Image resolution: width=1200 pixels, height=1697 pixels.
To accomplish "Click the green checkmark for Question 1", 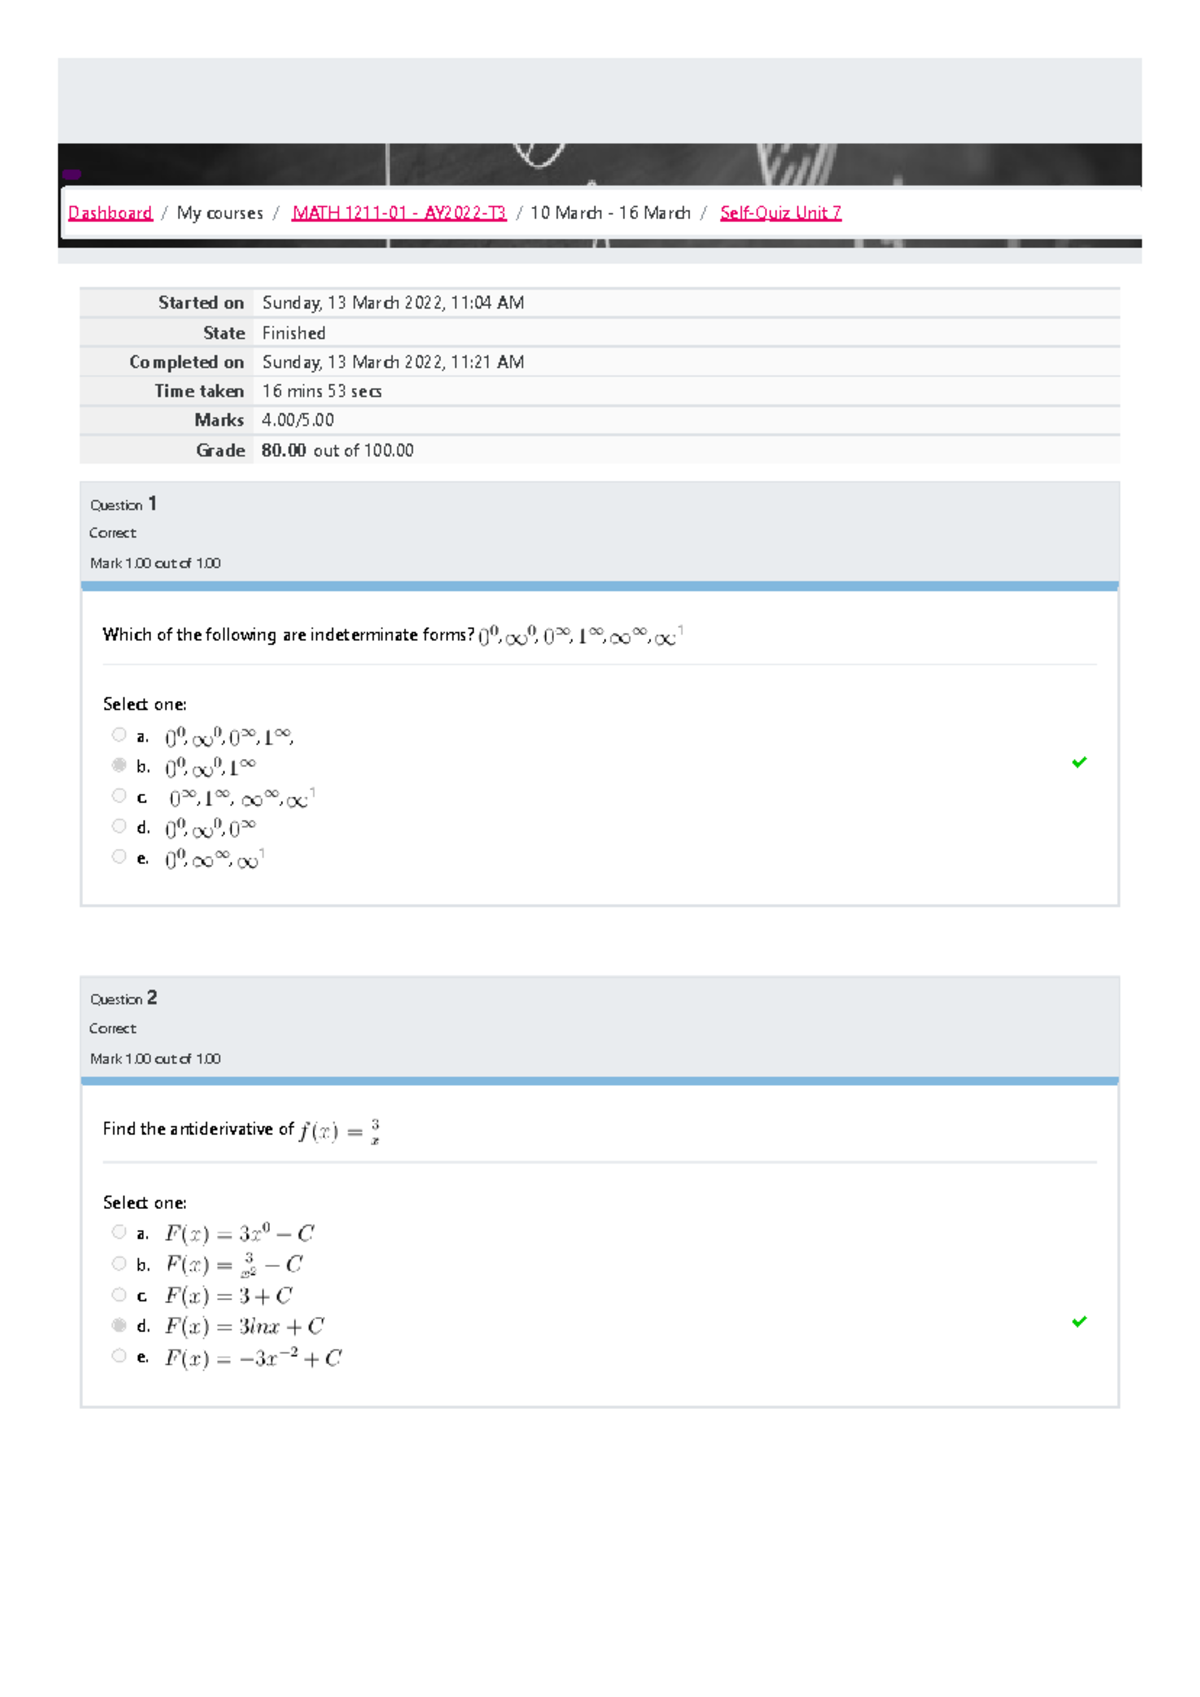I will tap(1079, 762).
